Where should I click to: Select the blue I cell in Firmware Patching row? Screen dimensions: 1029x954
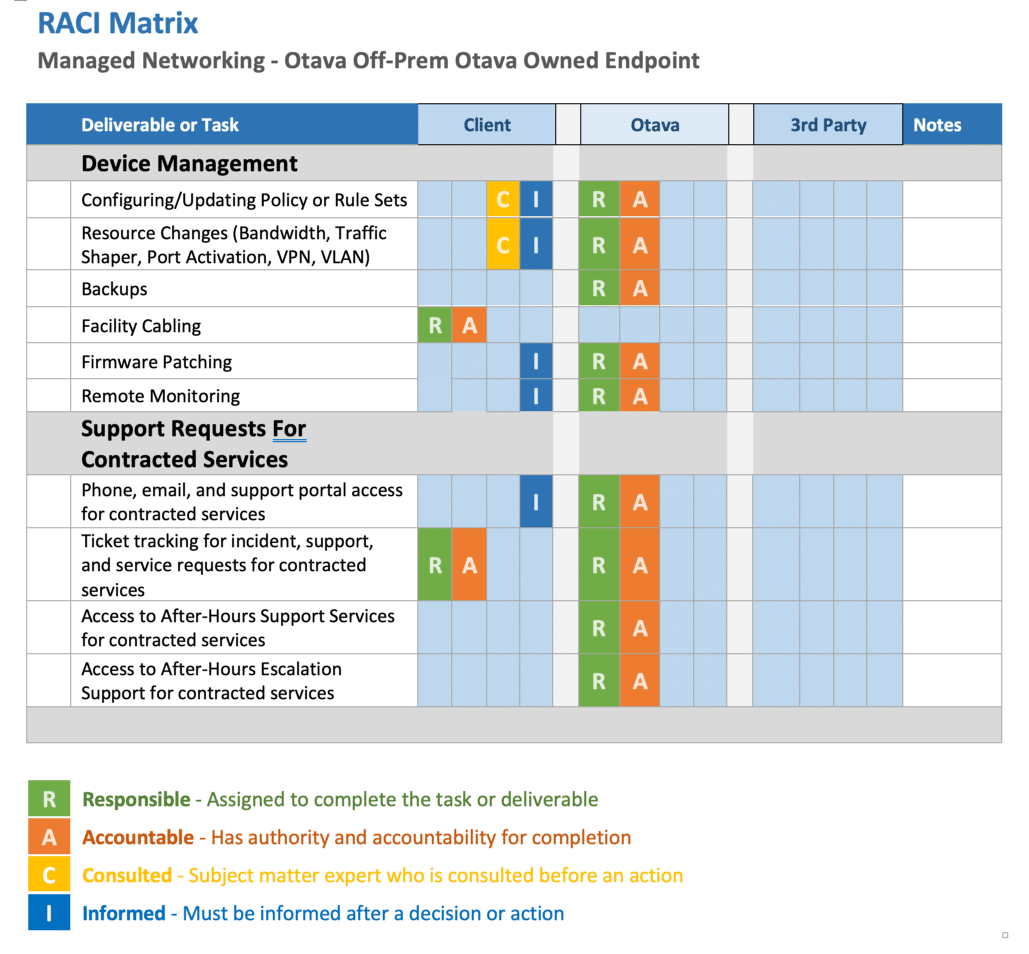tap(536, 361)
